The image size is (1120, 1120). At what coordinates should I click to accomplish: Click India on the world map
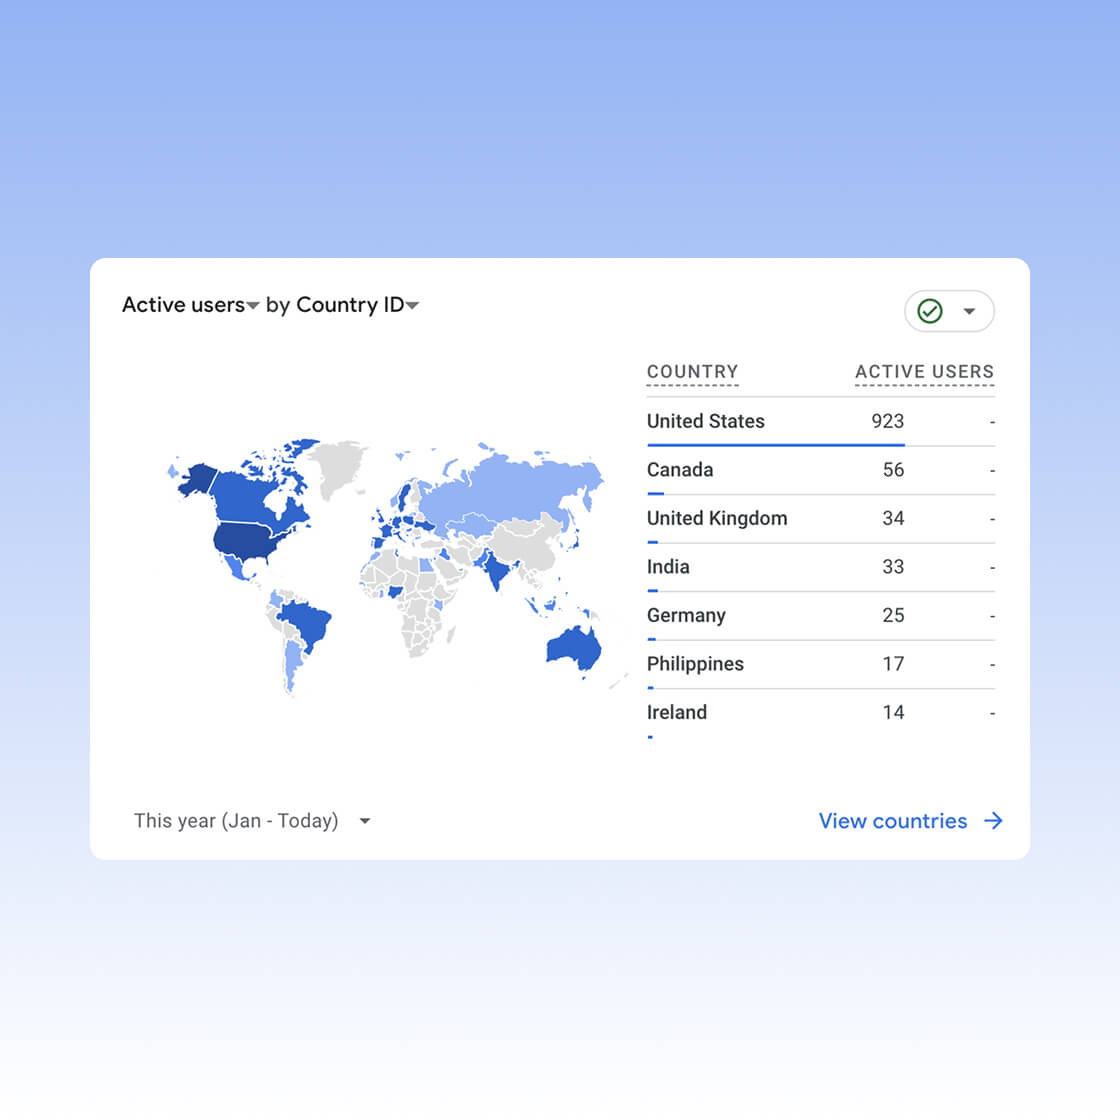(x=496, y=569)
